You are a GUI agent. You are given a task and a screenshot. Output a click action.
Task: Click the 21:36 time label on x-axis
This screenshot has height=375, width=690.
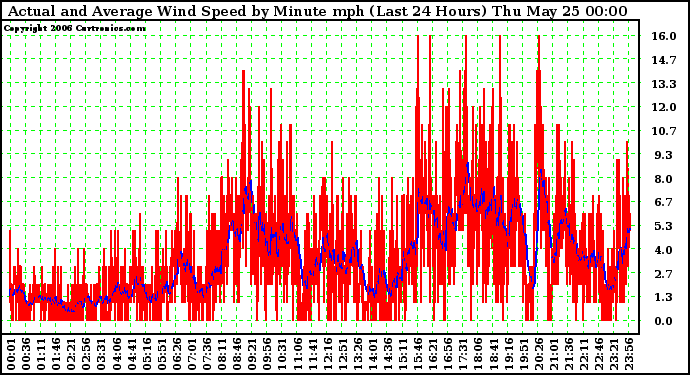coord(569,354)
